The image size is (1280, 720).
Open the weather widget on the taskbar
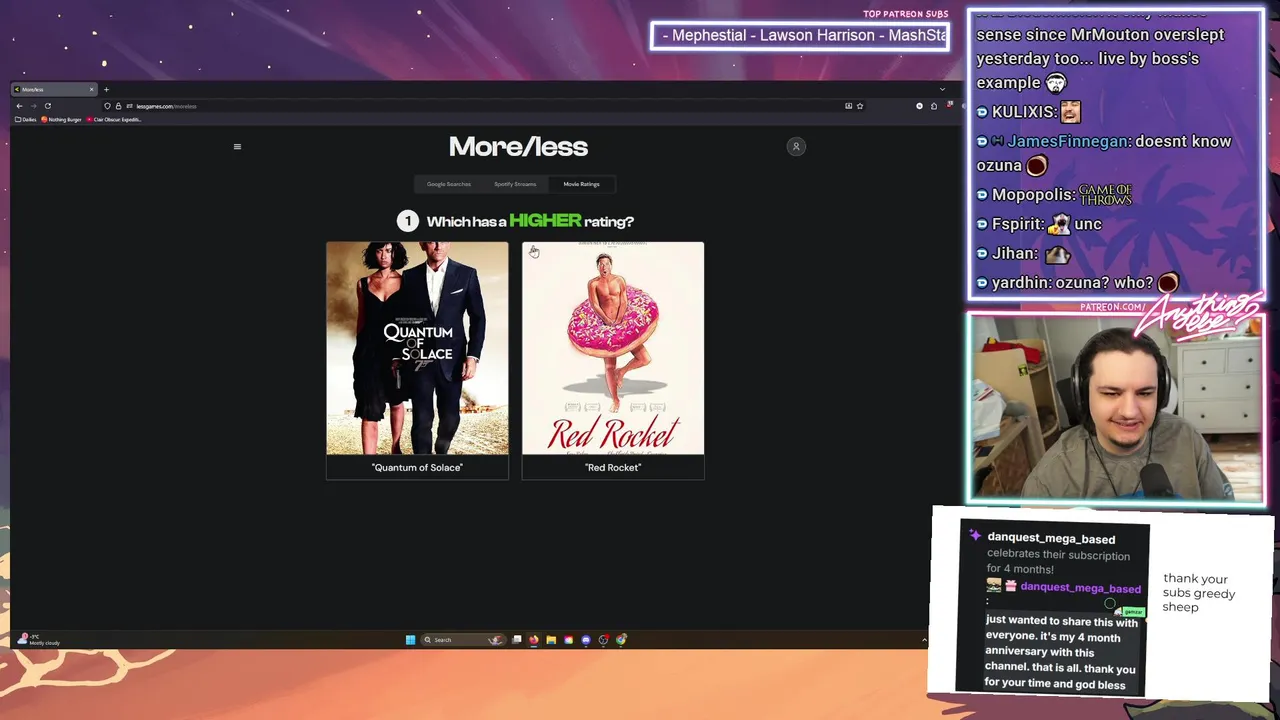pos(40,639)
